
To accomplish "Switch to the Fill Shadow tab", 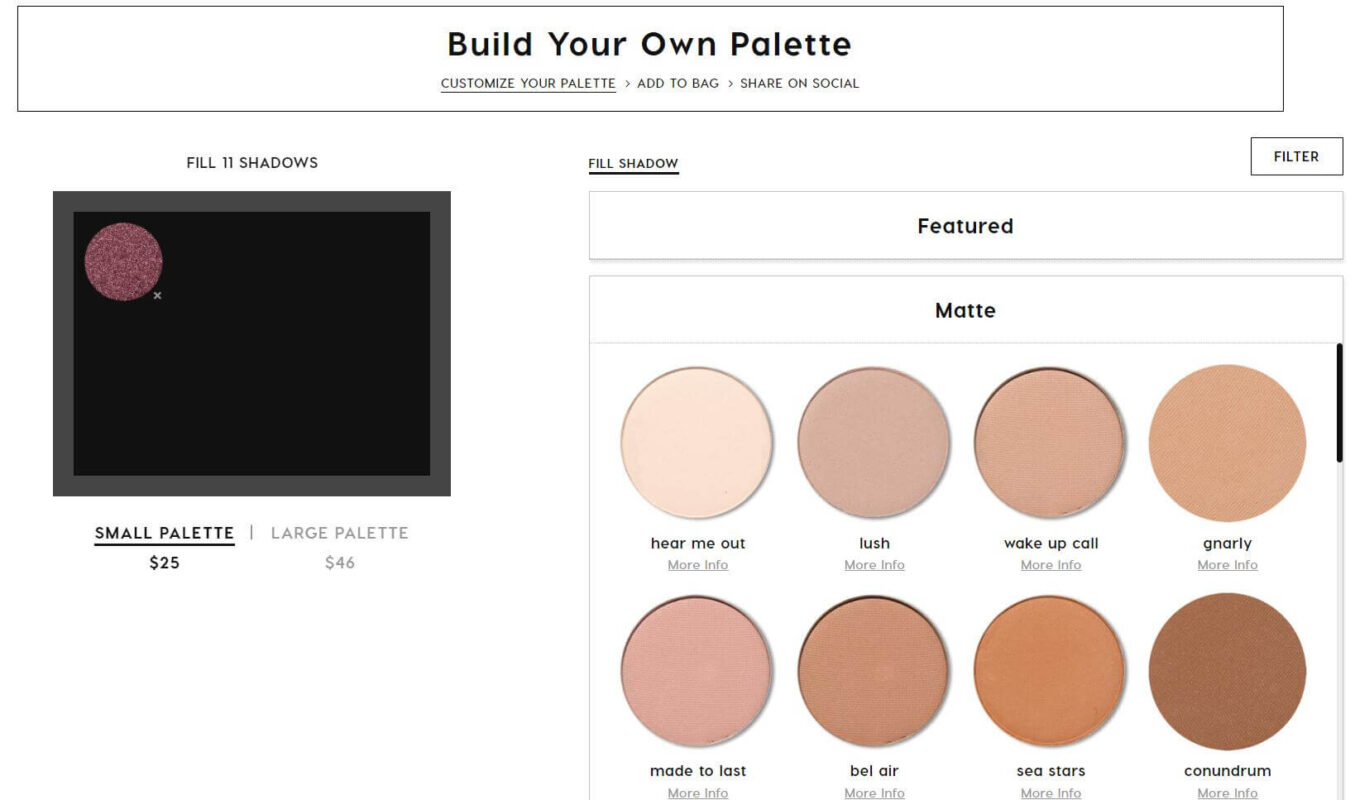I will (x=633, y=164).
